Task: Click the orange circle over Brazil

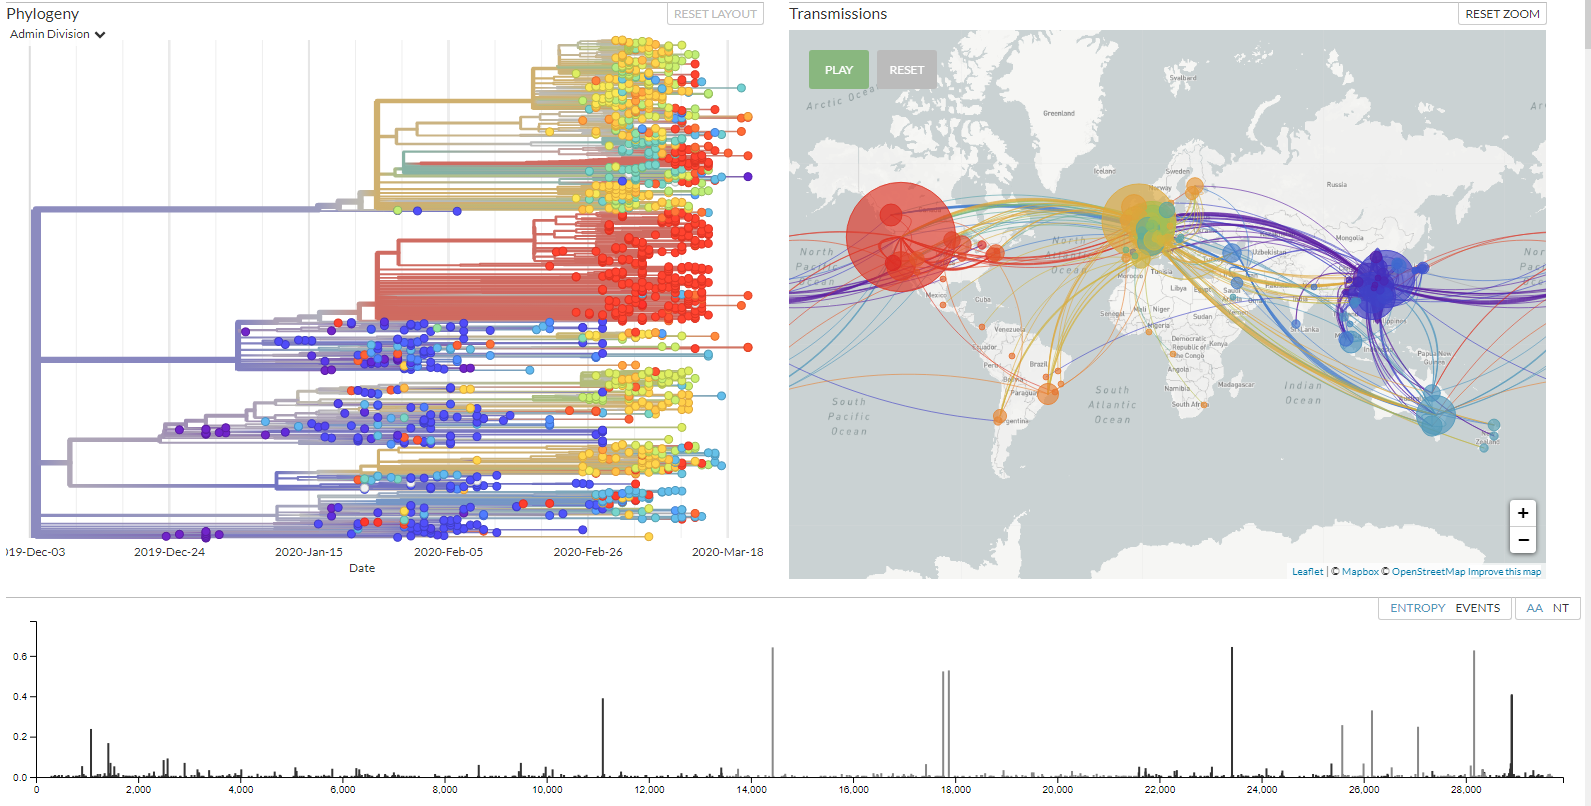Action: (1047, 394)
